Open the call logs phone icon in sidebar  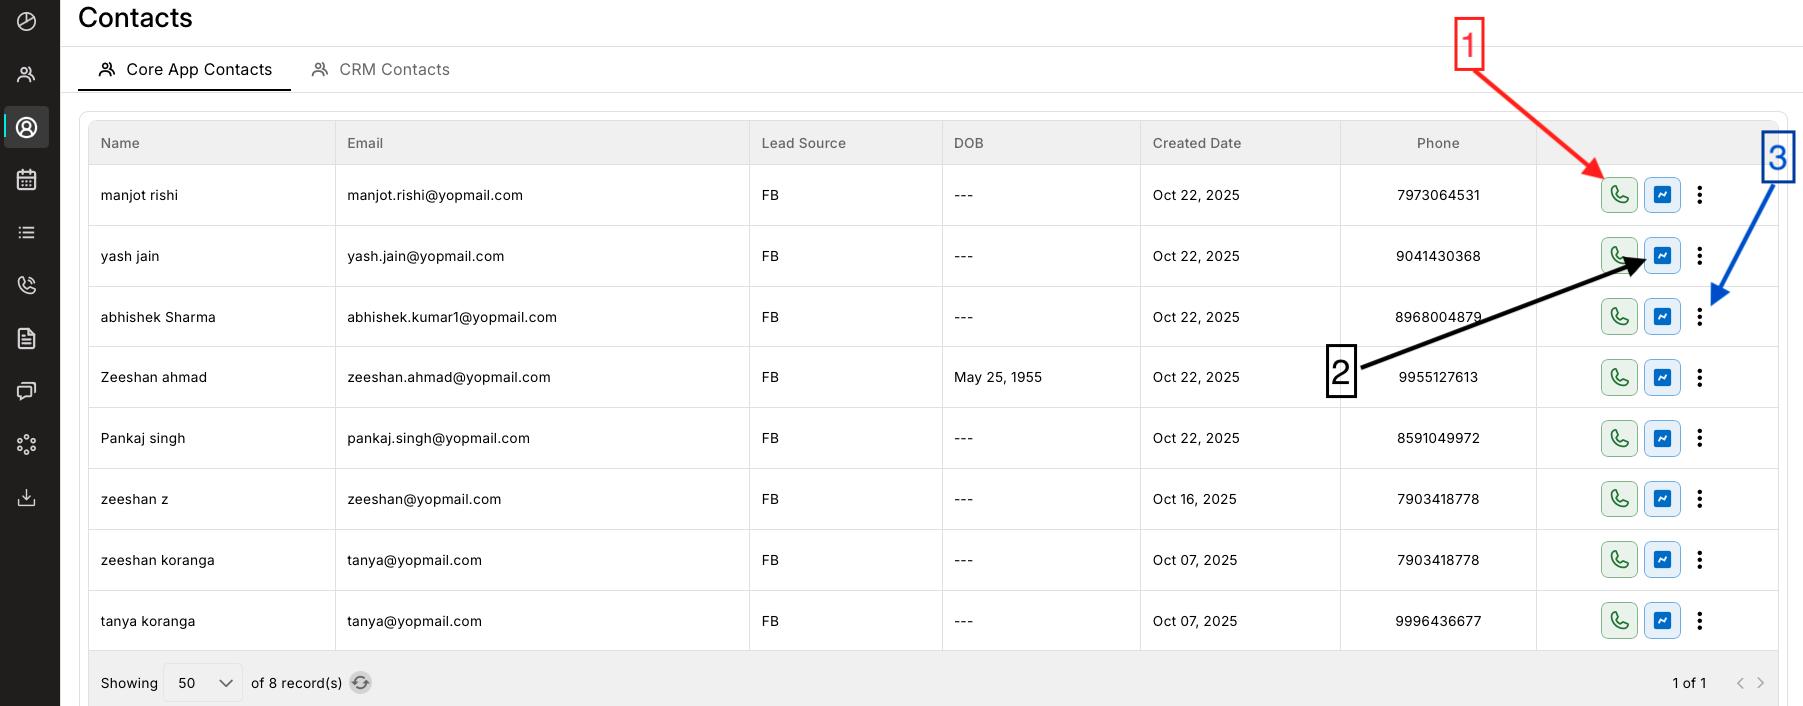click(x=27, y=285)
